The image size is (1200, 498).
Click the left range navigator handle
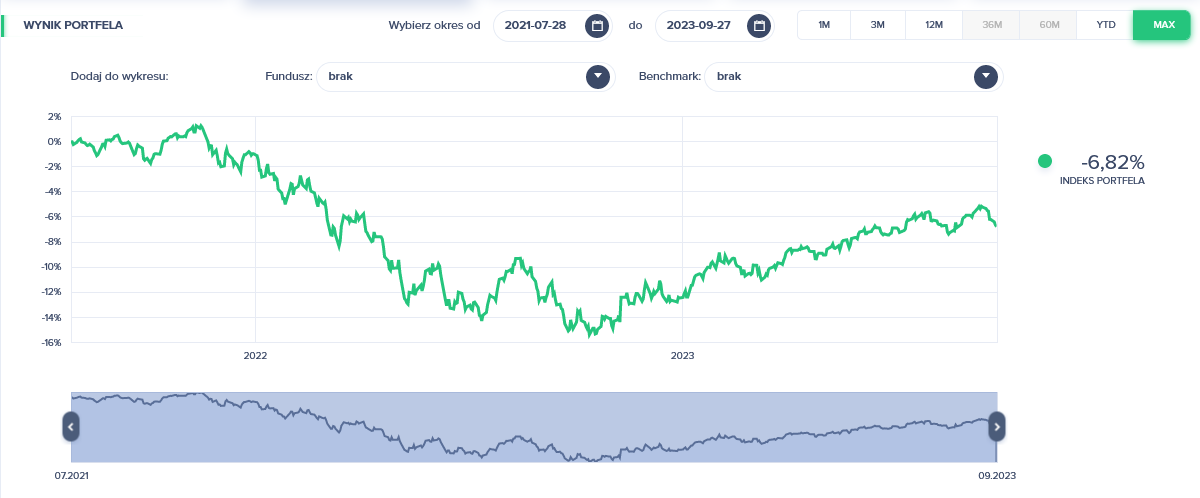(71, 426)
